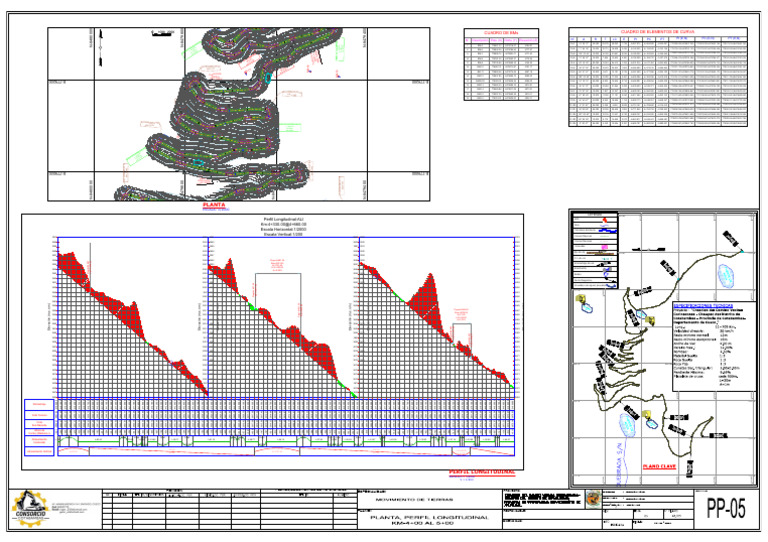The width and height of the screenshot is (768, 542).
Task: Click the municipal crest in title block
Action: pos(593,499)
